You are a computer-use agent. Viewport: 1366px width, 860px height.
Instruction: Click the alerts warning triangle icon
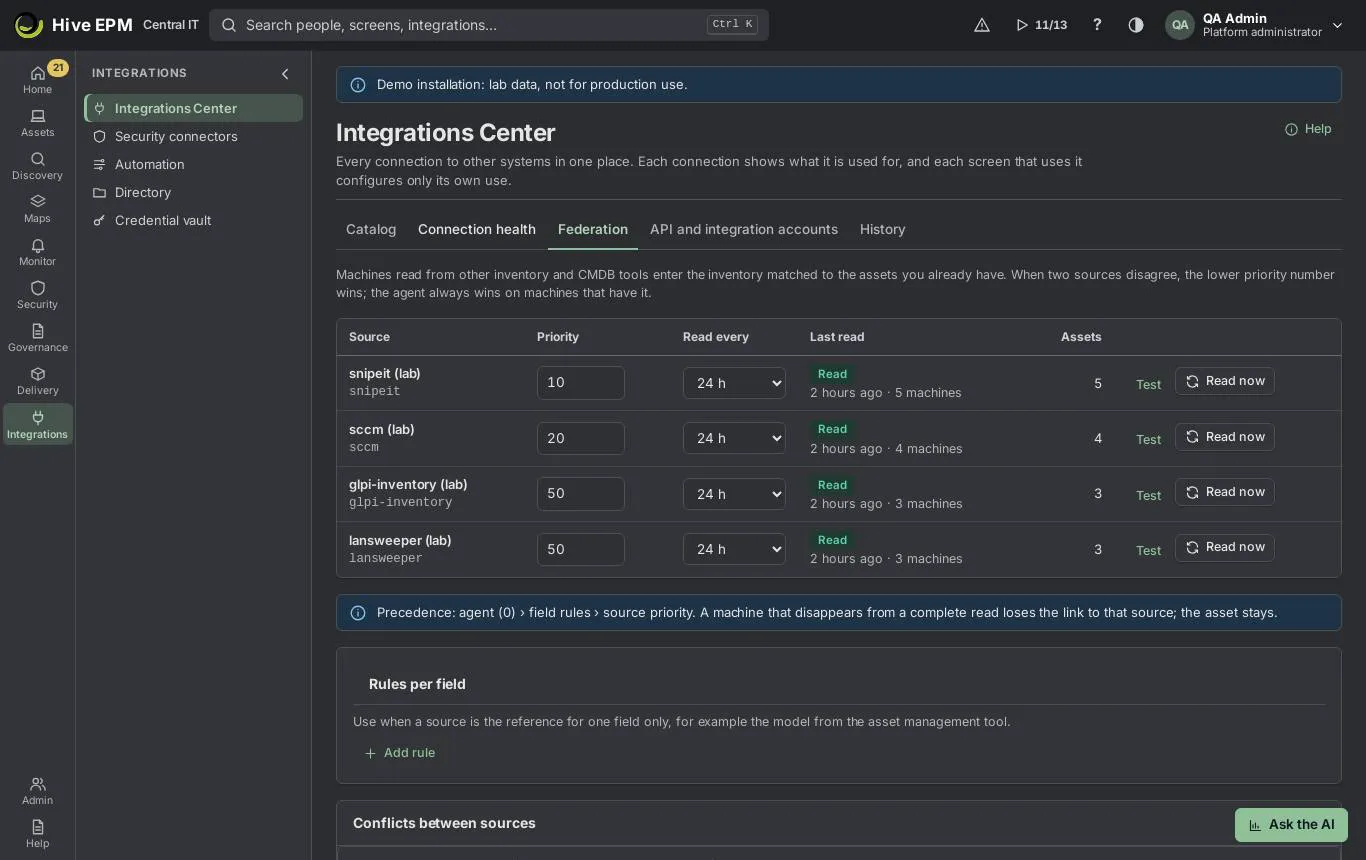pyautogui.click(x=982, y=25)
